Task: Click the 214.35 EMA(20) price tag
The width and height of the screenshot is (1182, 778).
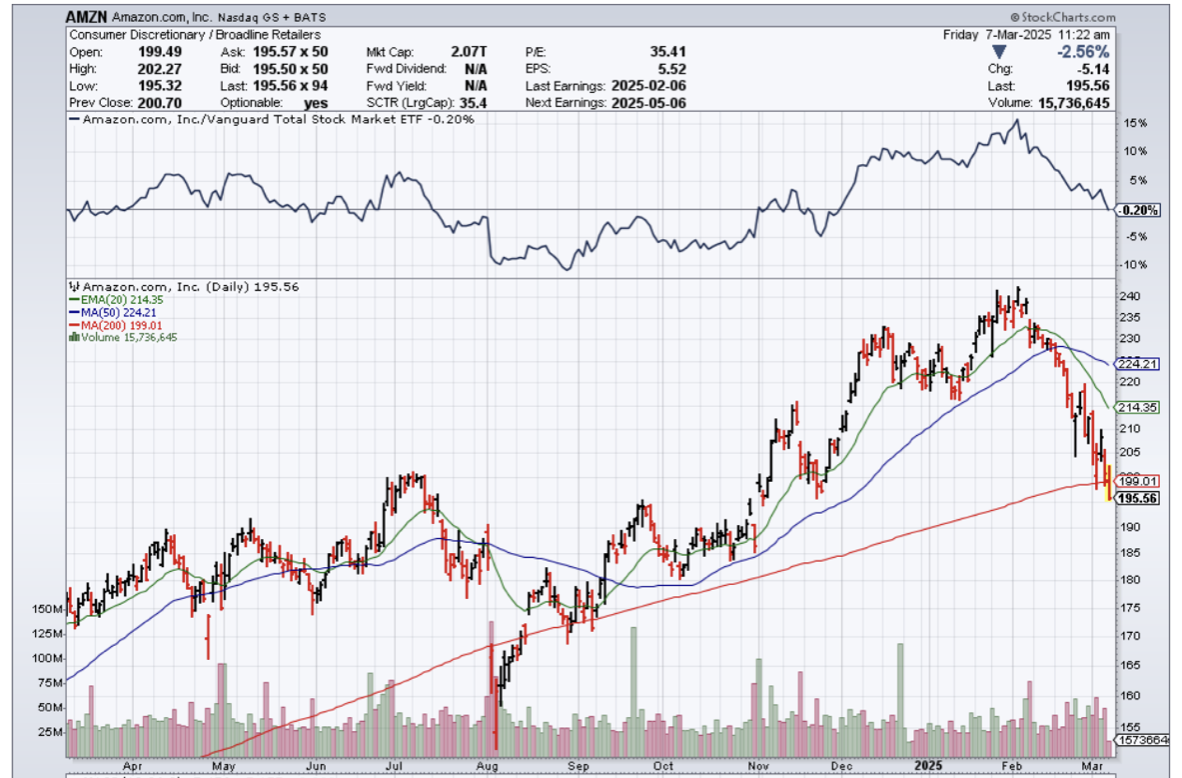Action: 1139,408
